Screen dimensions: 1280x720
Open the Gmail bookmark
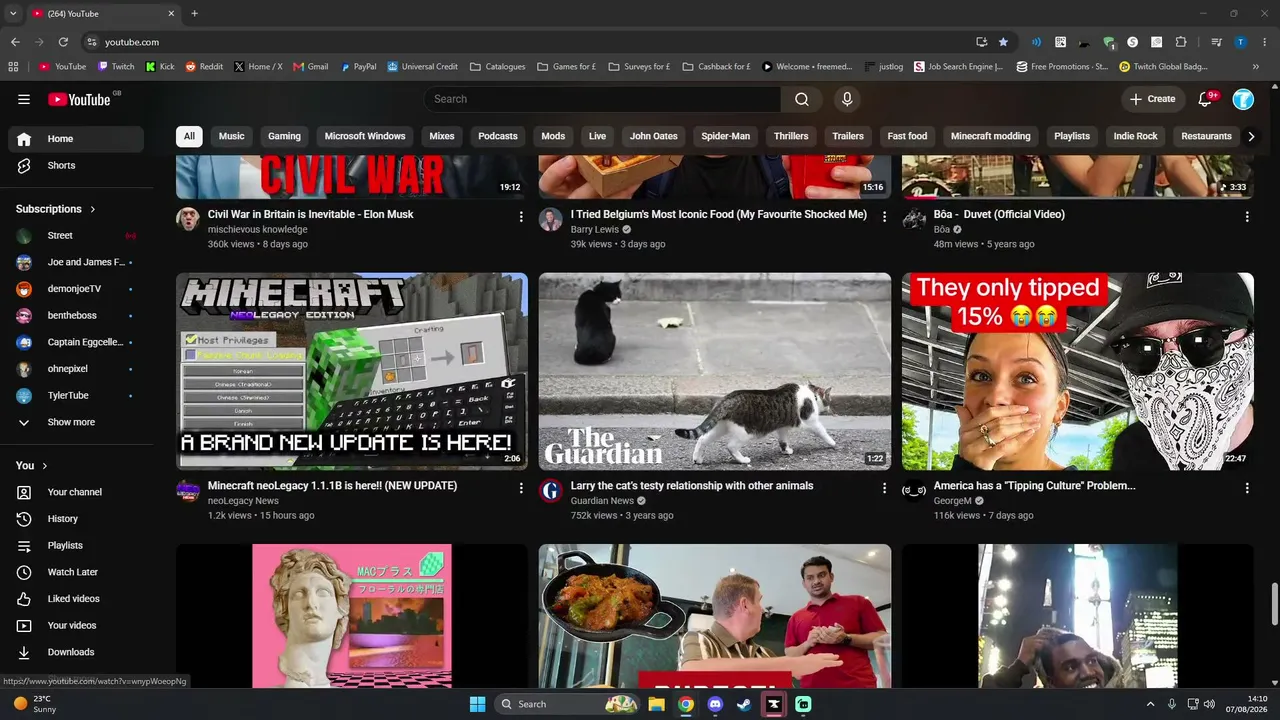[x=310, y=67]
